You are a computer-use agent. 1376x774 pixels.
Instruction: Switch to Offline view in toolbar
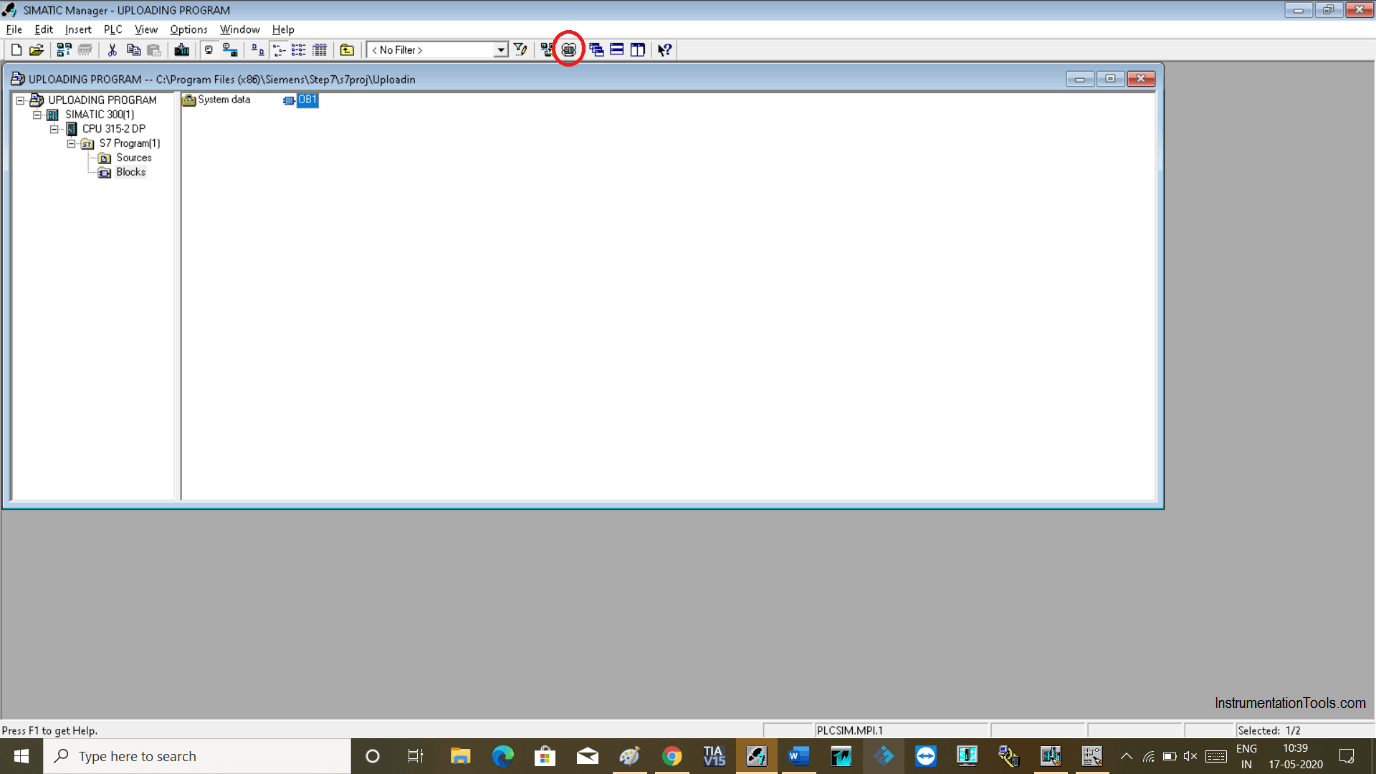pos(209,50)
